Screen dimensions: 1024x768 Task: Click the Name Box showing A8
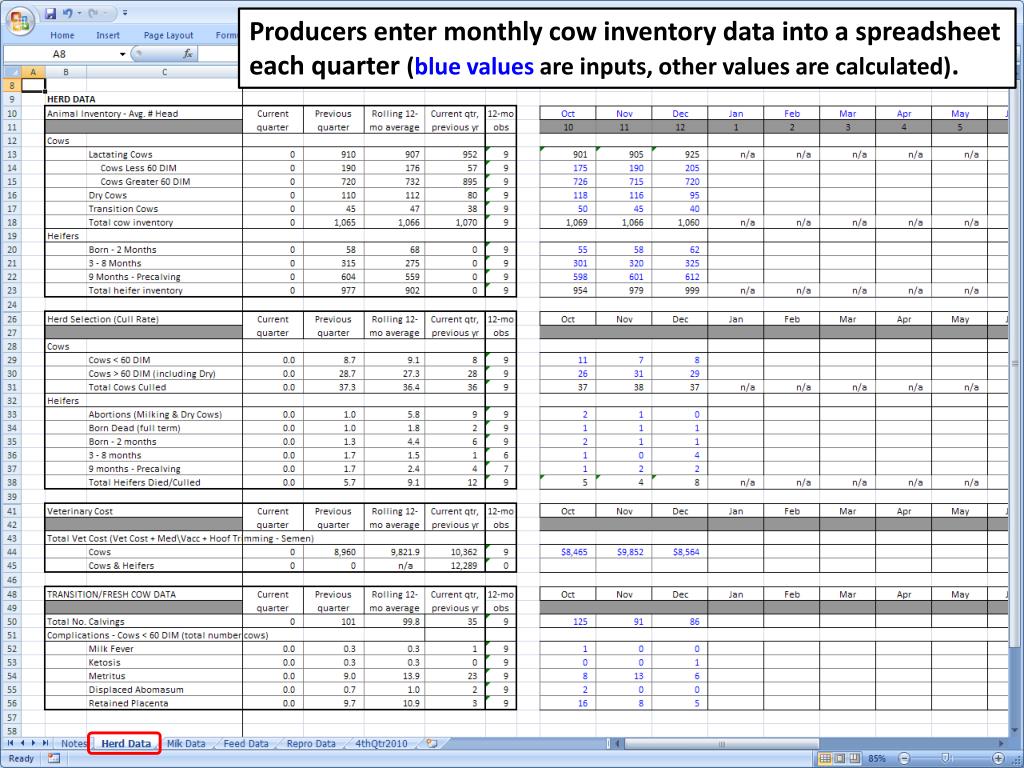click(59, 54)
